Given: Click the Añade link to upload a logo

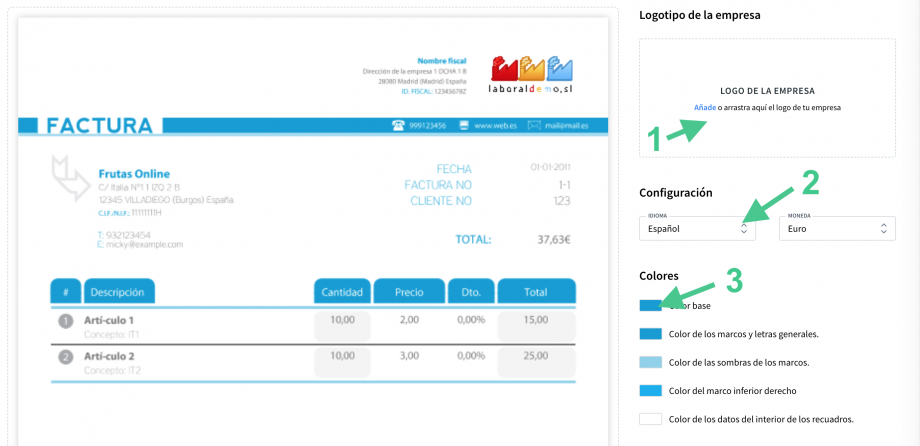Looking at the screenshot, I should 704,107.
